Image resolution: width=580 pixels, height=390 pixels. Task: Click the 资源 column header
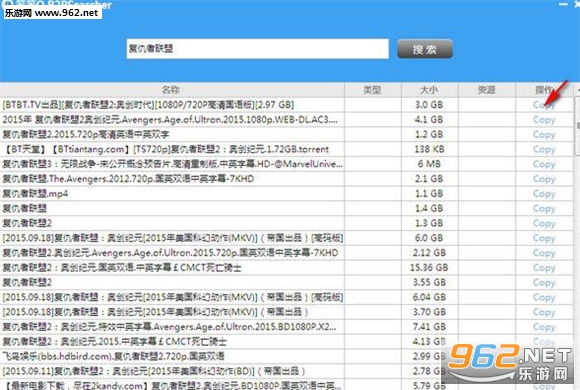(x=487, y=90)
